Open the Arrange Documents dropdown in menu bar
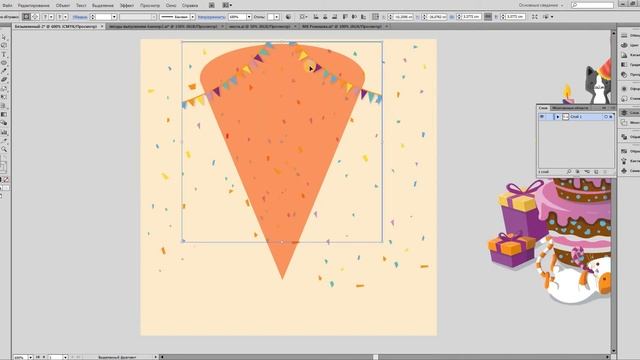 227,5
